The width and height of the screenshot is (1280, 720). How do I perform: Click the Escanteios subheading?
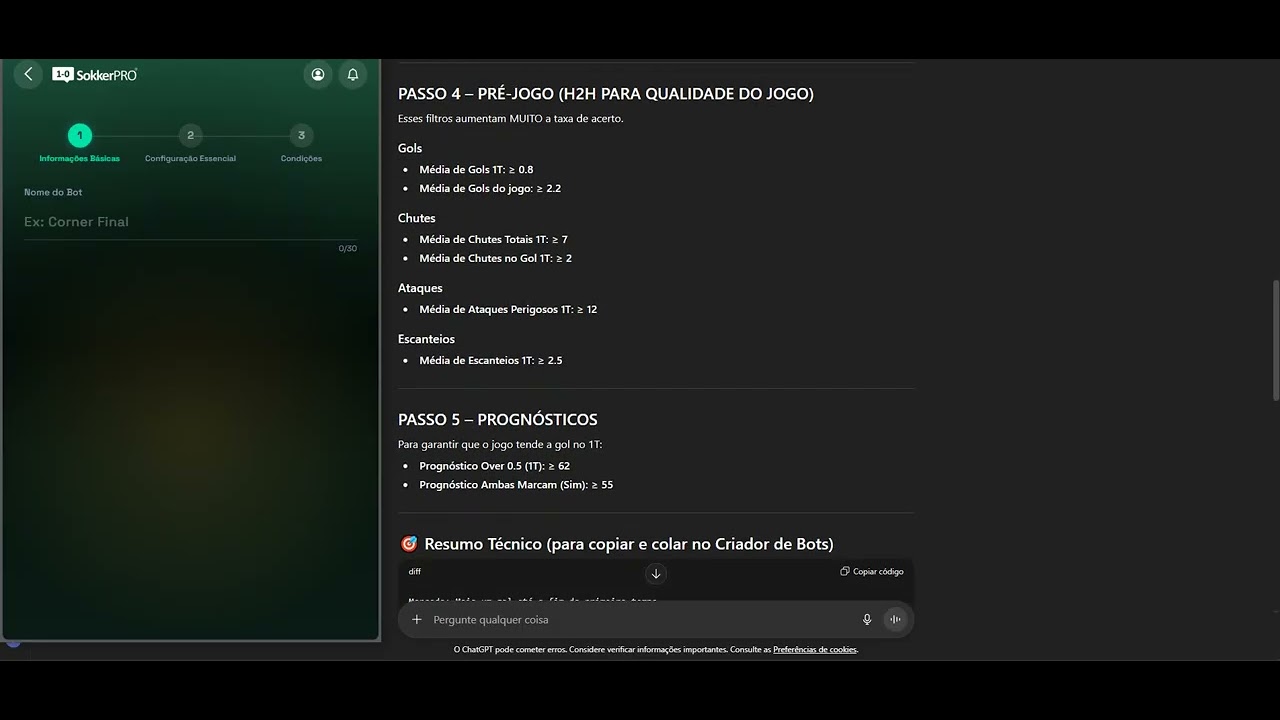point(426,339)
